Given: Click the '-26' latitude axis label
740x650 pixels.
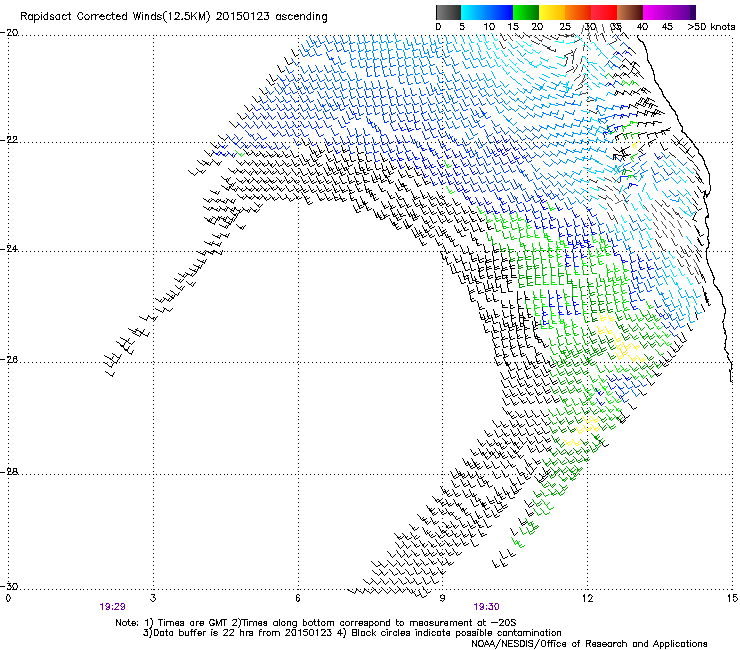Looking at the screenshot, I should 9,359.
